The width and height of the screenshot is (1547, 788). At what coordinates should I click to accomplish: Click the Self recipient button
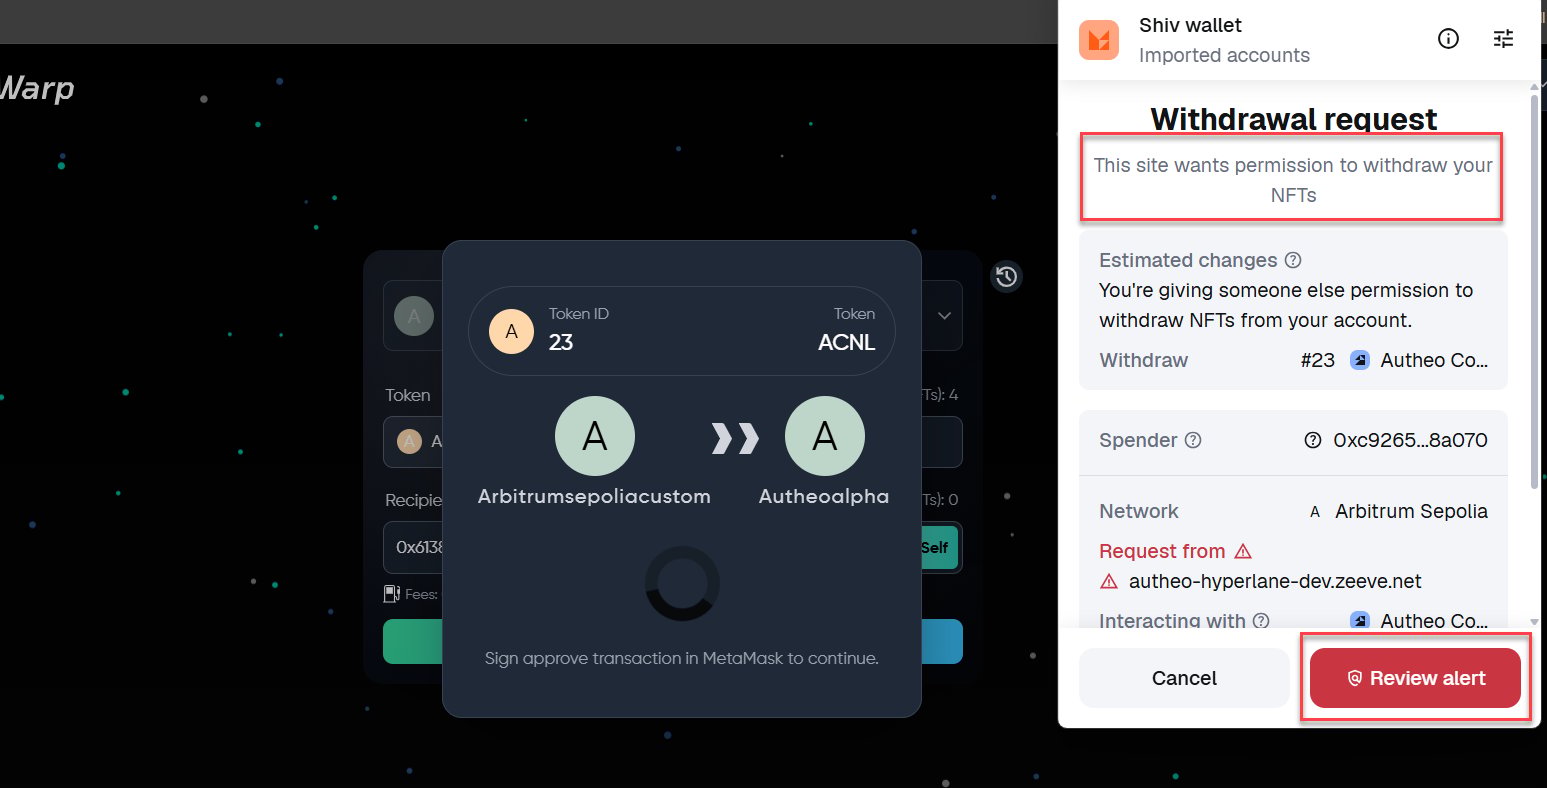pos(934,547)
